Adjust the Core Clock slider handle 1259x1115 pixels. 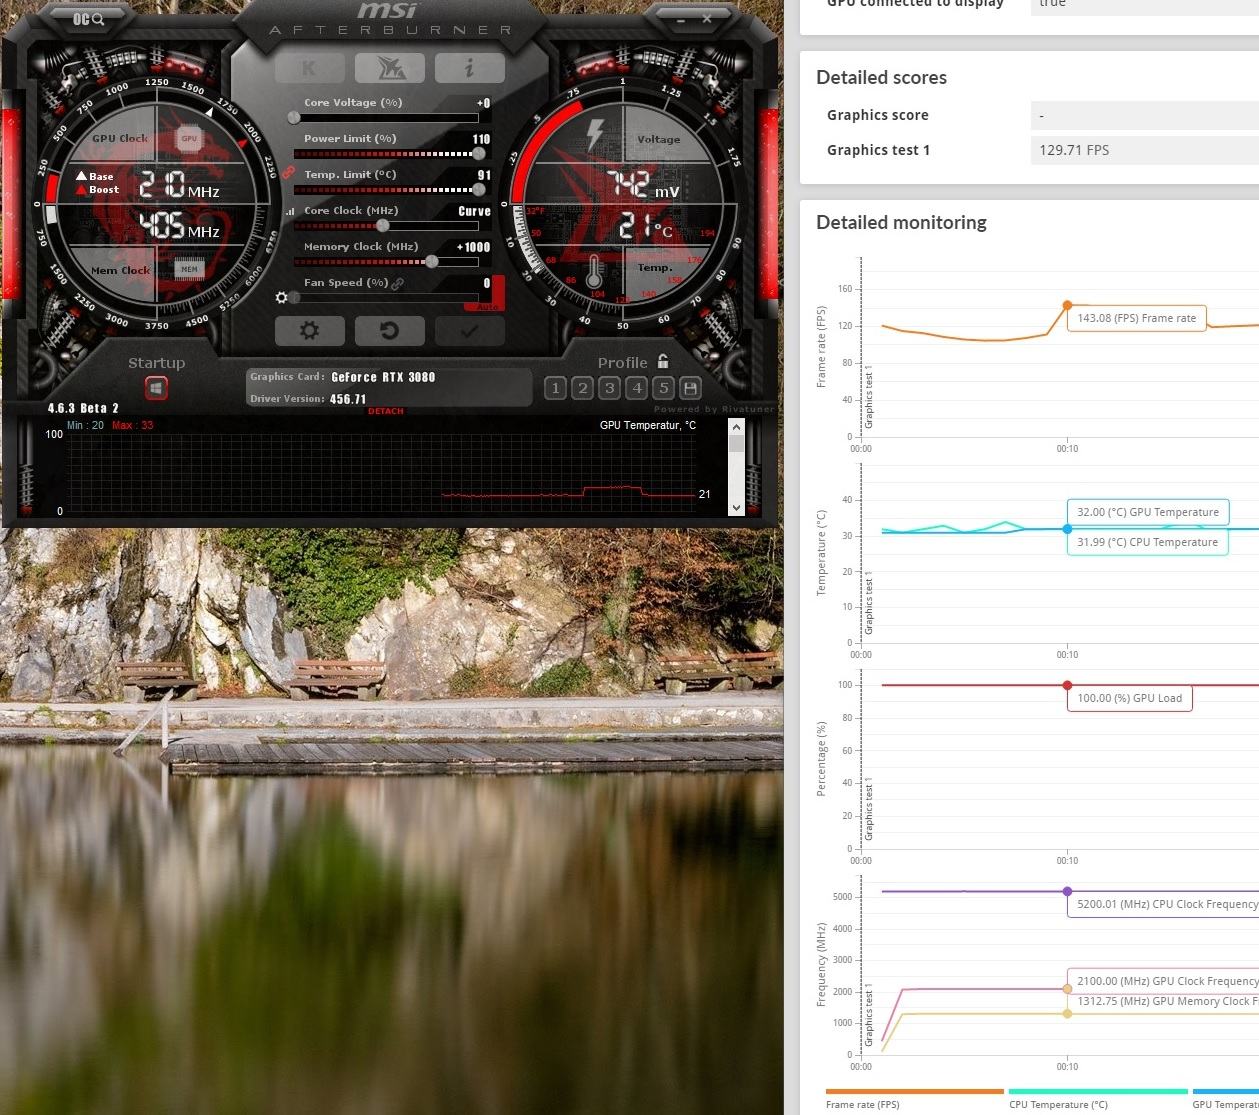point(382,226)
